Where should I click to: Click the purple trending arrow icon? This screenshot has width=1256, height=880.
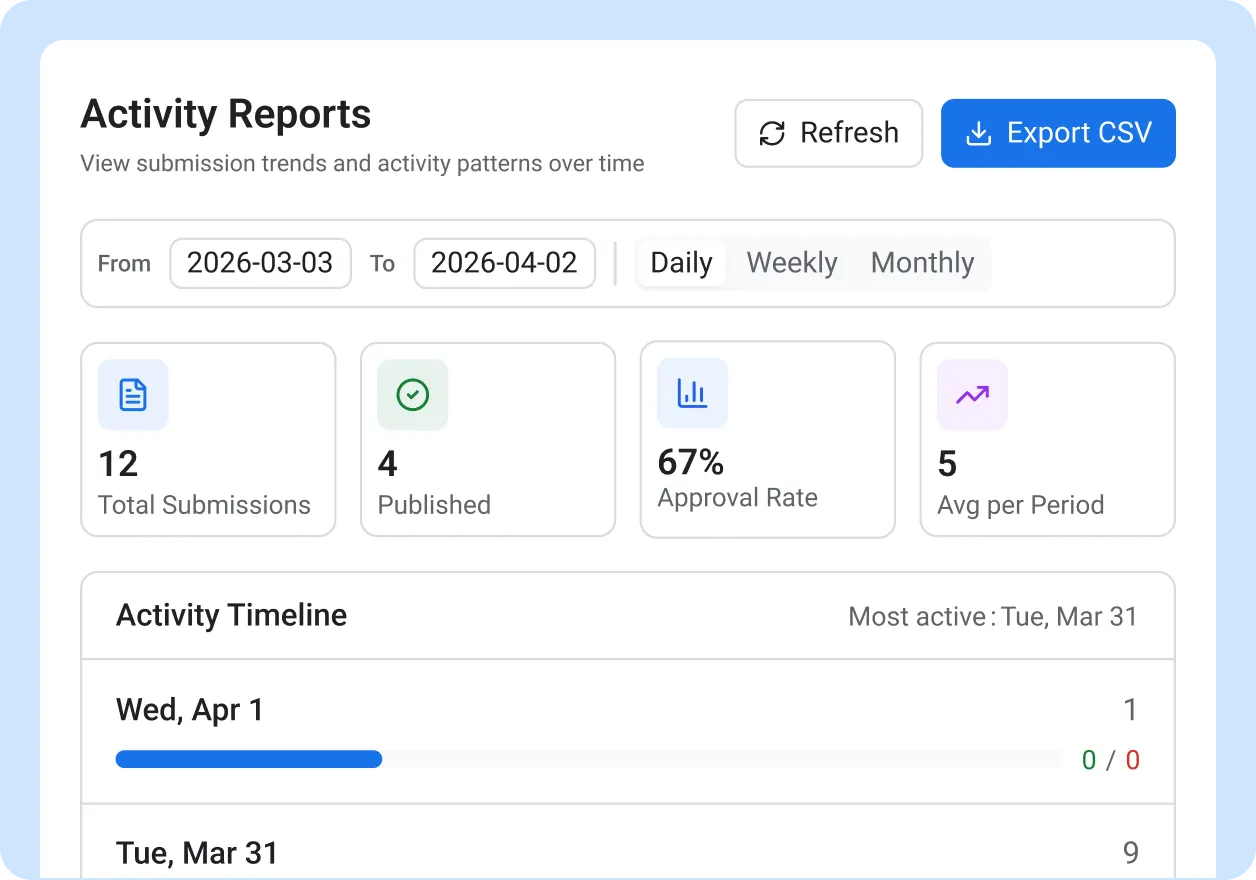pos(972,395)
